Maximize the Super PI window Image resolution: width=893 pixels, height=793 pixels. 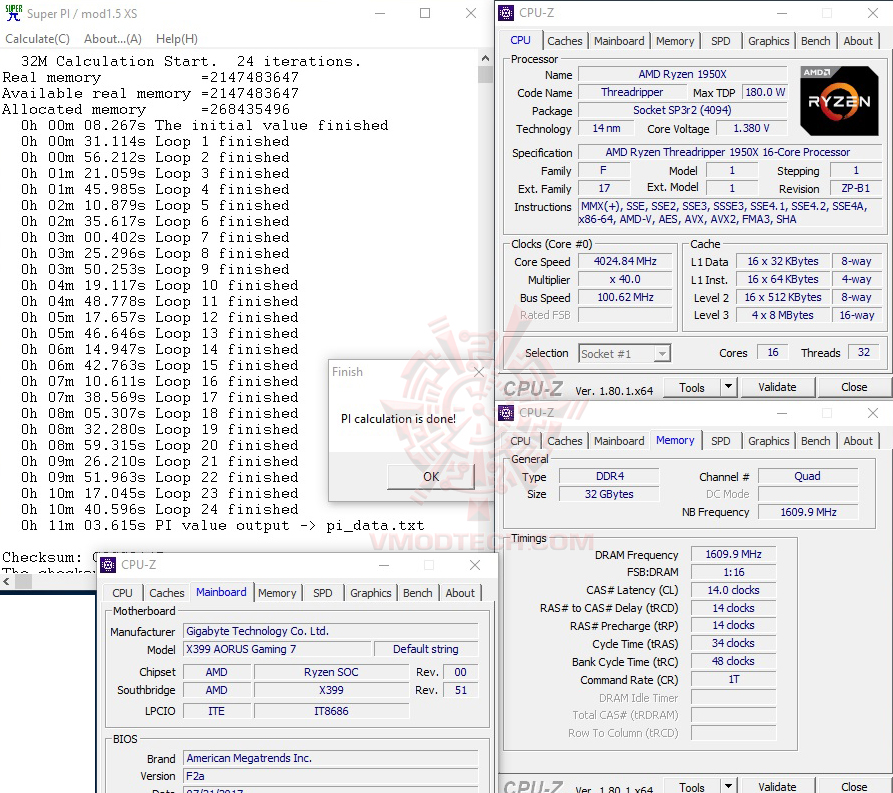(x=425, y=13)
